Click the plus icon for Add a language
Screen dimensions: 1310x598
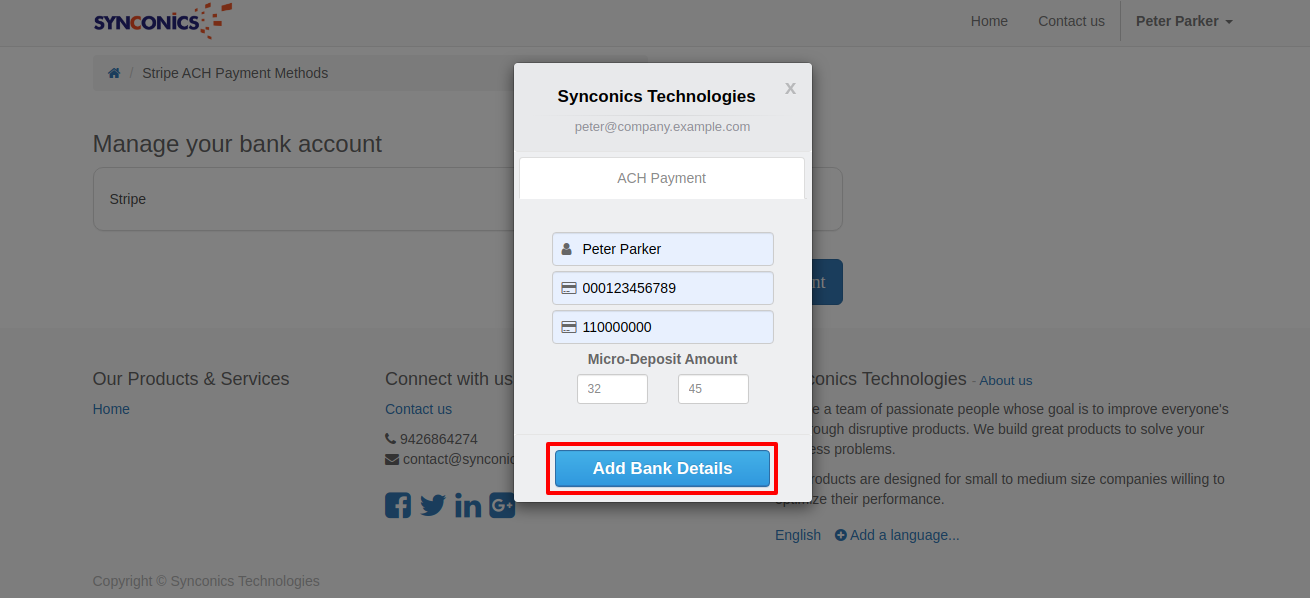(x=841, y=535)
